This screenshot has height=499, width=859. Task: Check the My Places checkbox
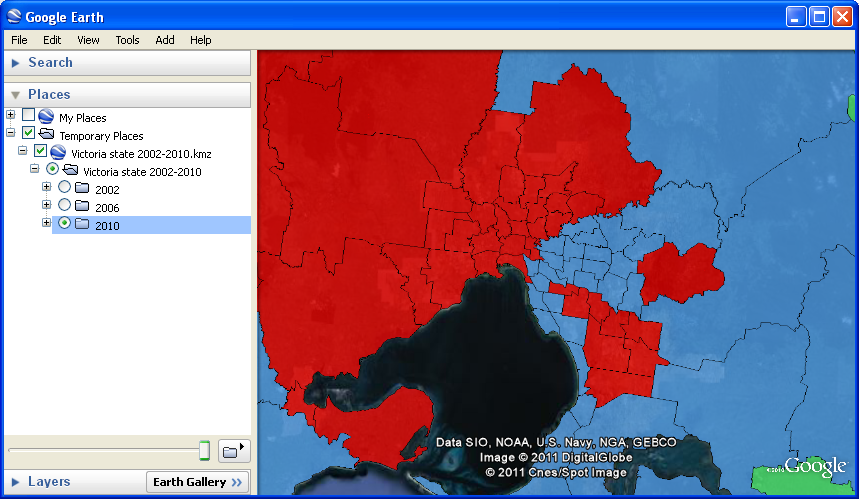28,114
